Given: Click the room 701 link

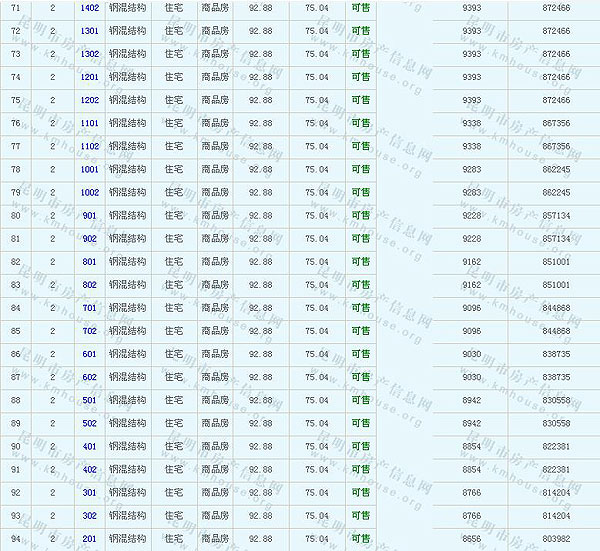Looking at the screenshot, I should [x=89, y=308].
